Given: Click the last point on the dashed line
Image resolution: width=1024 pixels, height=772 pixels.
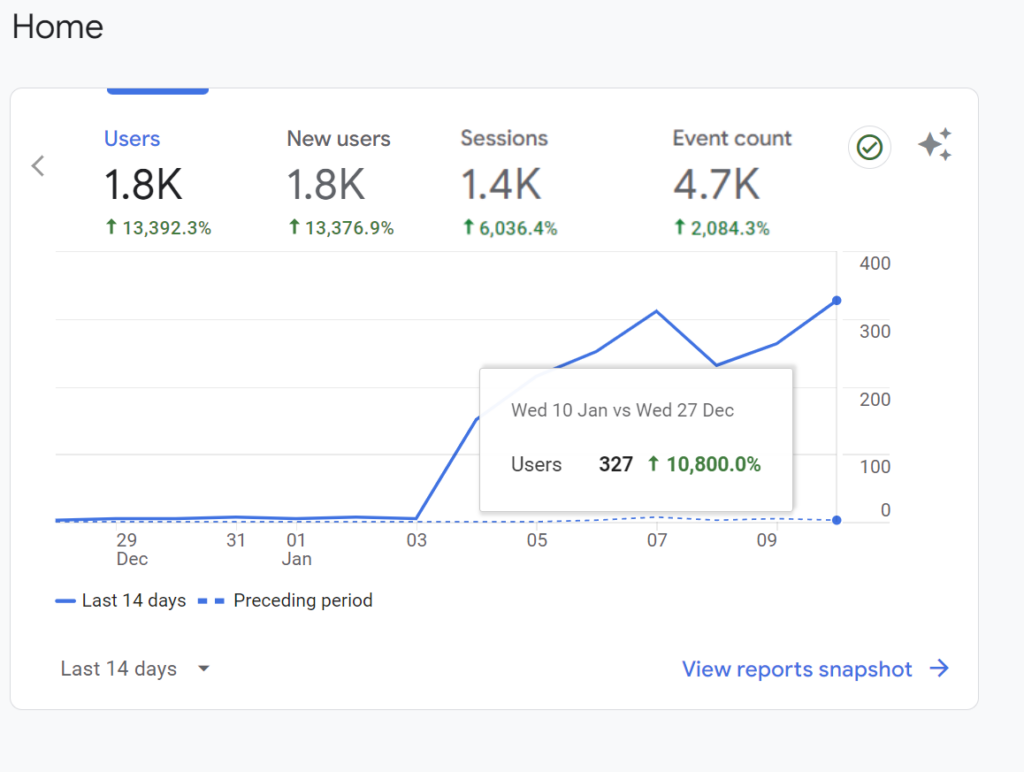Looking at the screenshot, I should point(836,520).
